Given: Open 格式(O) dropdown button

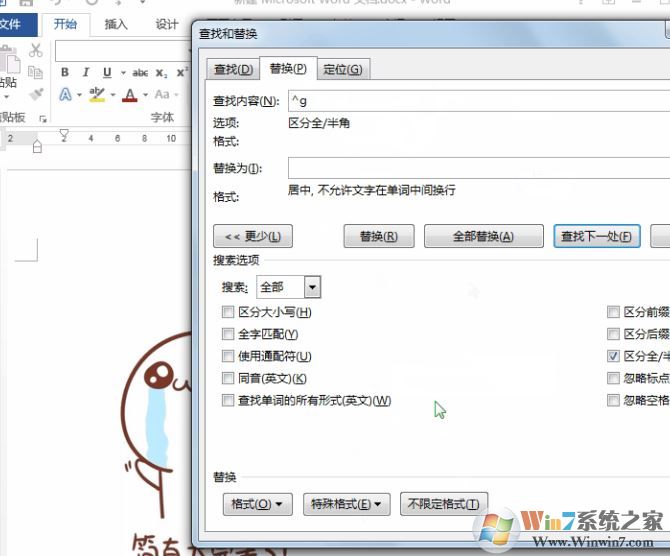Looking at the screenshot, I should (x=258, y=504).
